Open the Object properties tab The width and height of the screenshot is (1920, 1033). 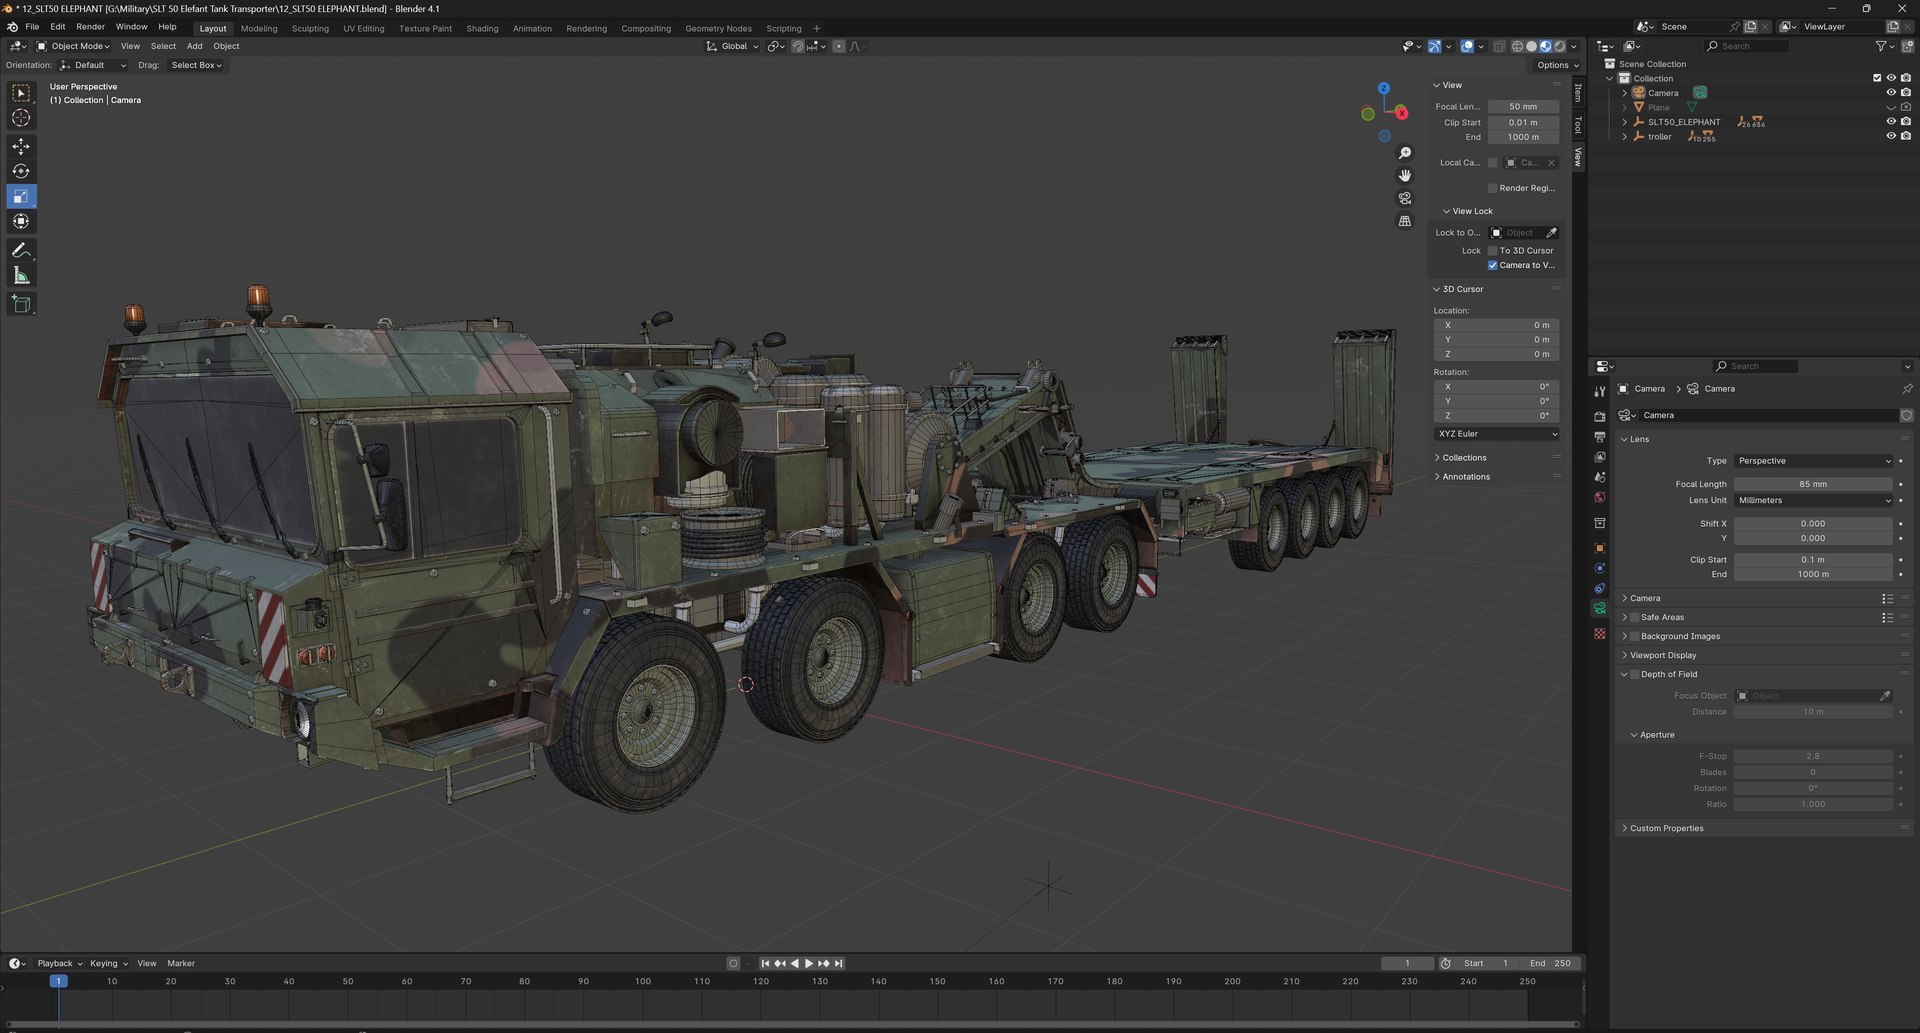click(x=1599, y=548)
